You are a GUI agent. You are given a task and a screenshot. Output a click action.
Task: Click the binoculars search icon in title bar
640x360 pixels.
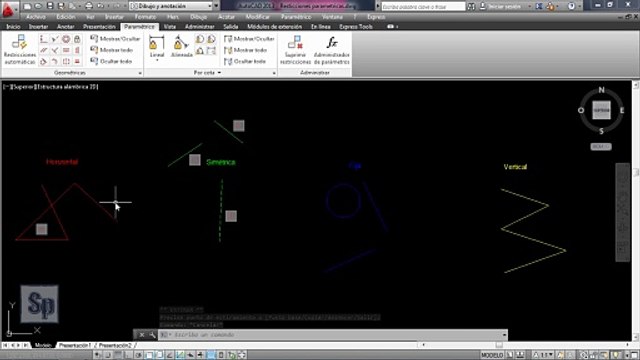[x=472, y=6]
